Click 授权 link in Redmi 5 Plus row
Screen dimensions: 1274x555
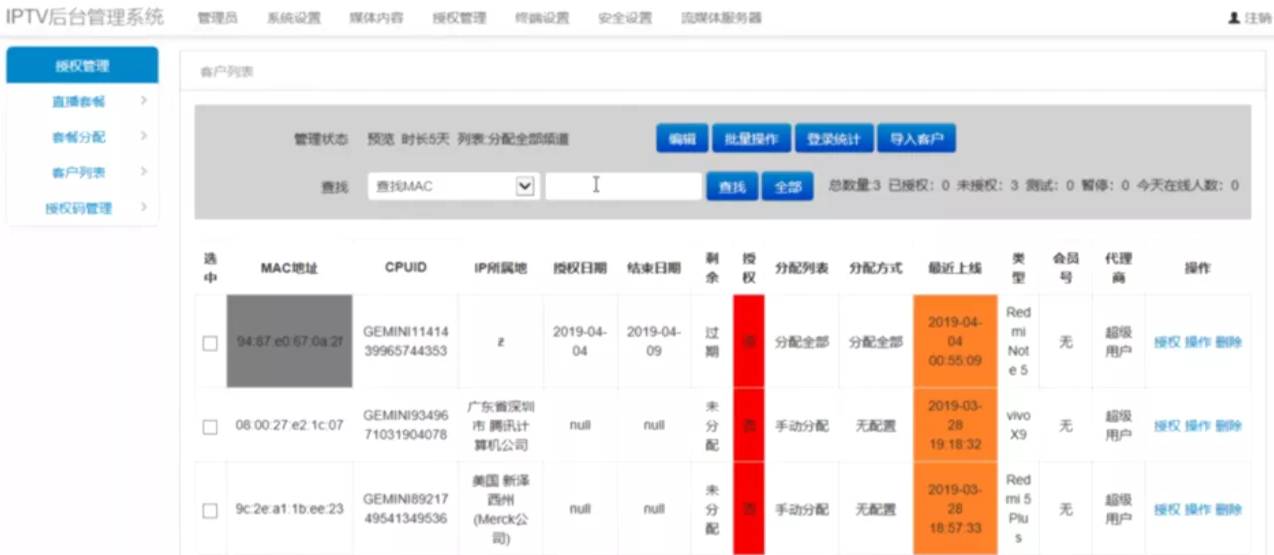(x=1167, y=510)
